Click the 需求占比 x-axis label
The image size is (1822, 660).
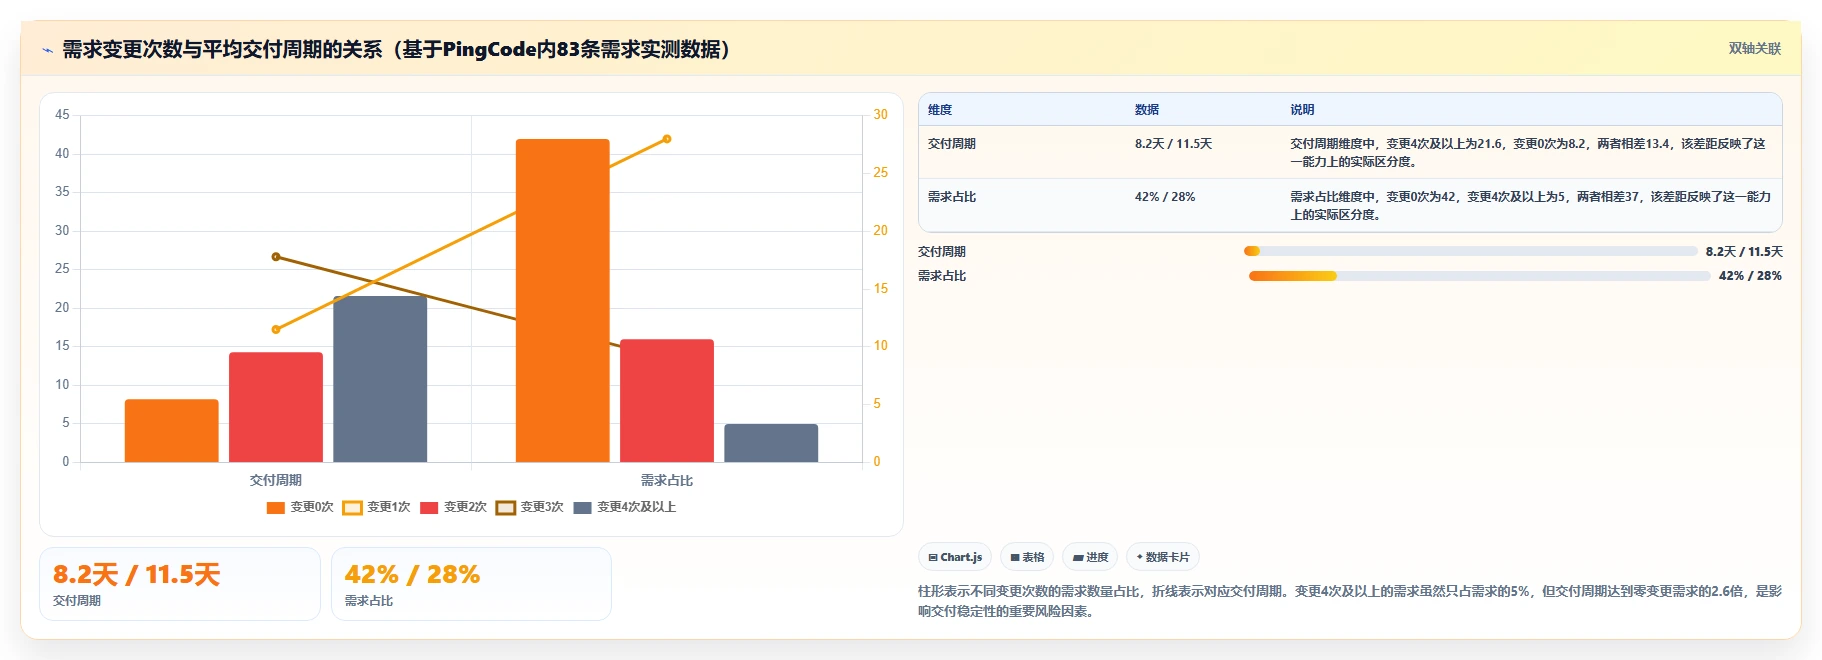[x=667, y=480]
